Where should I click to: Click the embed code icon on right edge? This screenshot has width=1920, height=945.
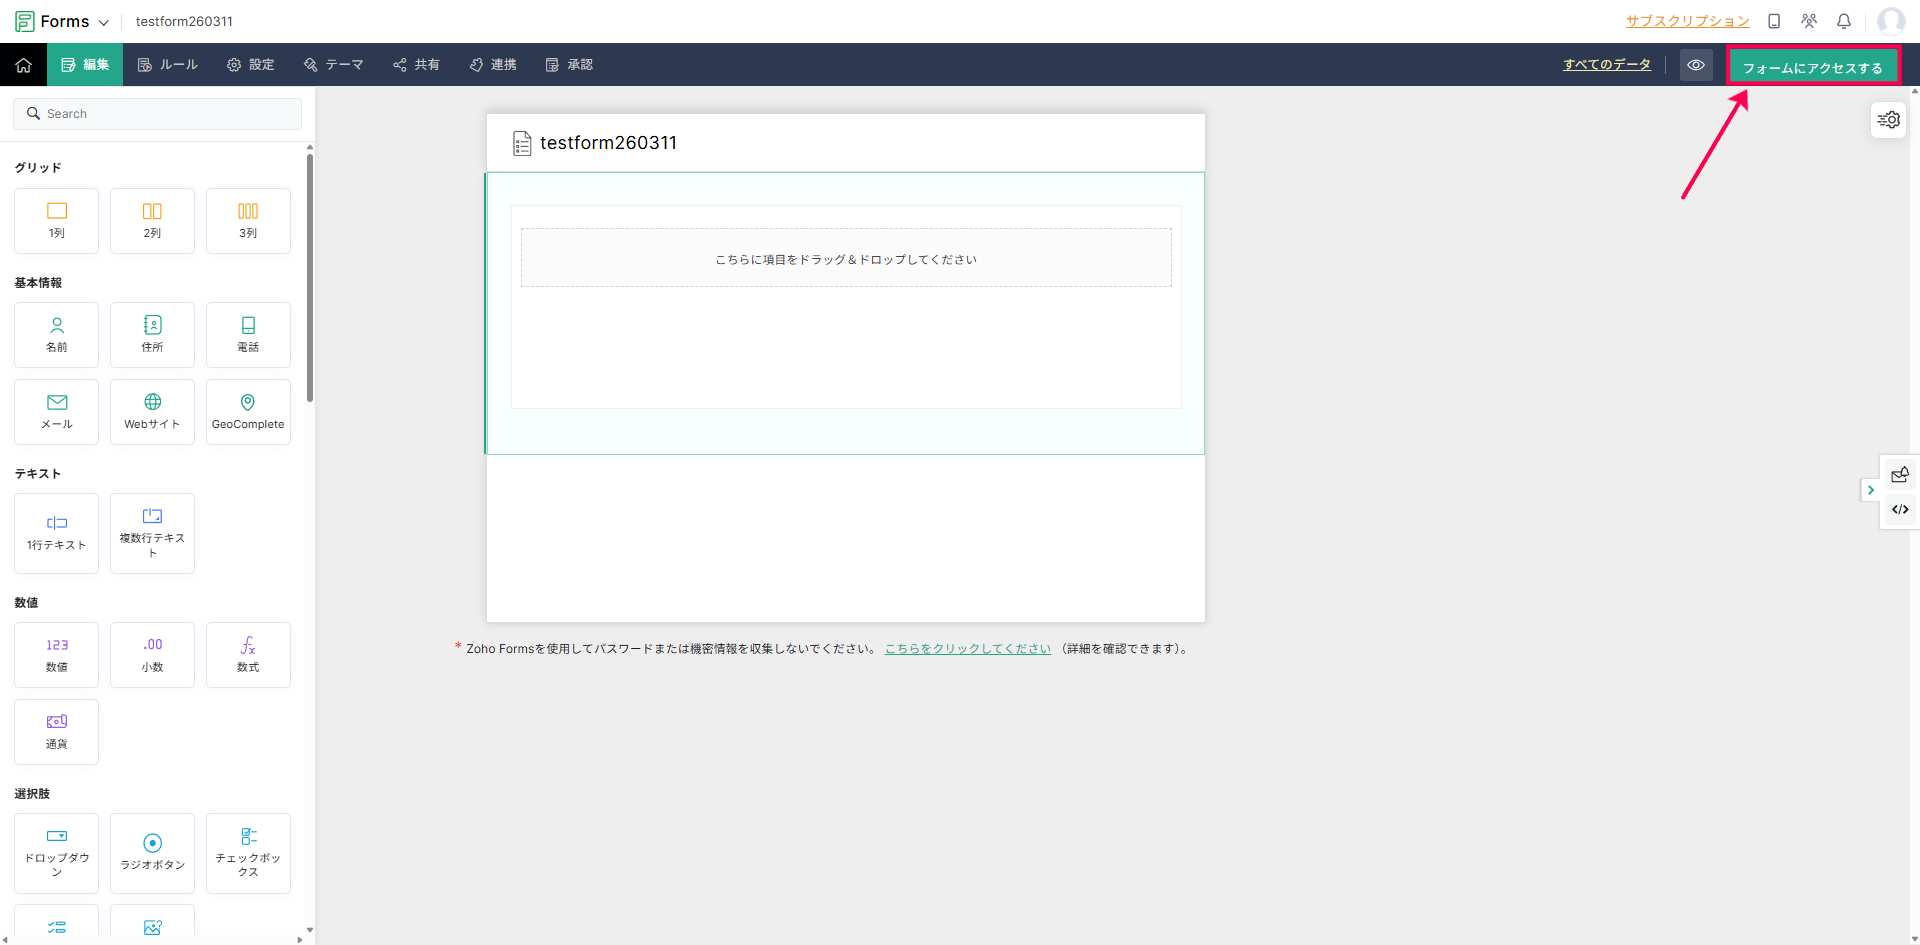[1900, 510]
